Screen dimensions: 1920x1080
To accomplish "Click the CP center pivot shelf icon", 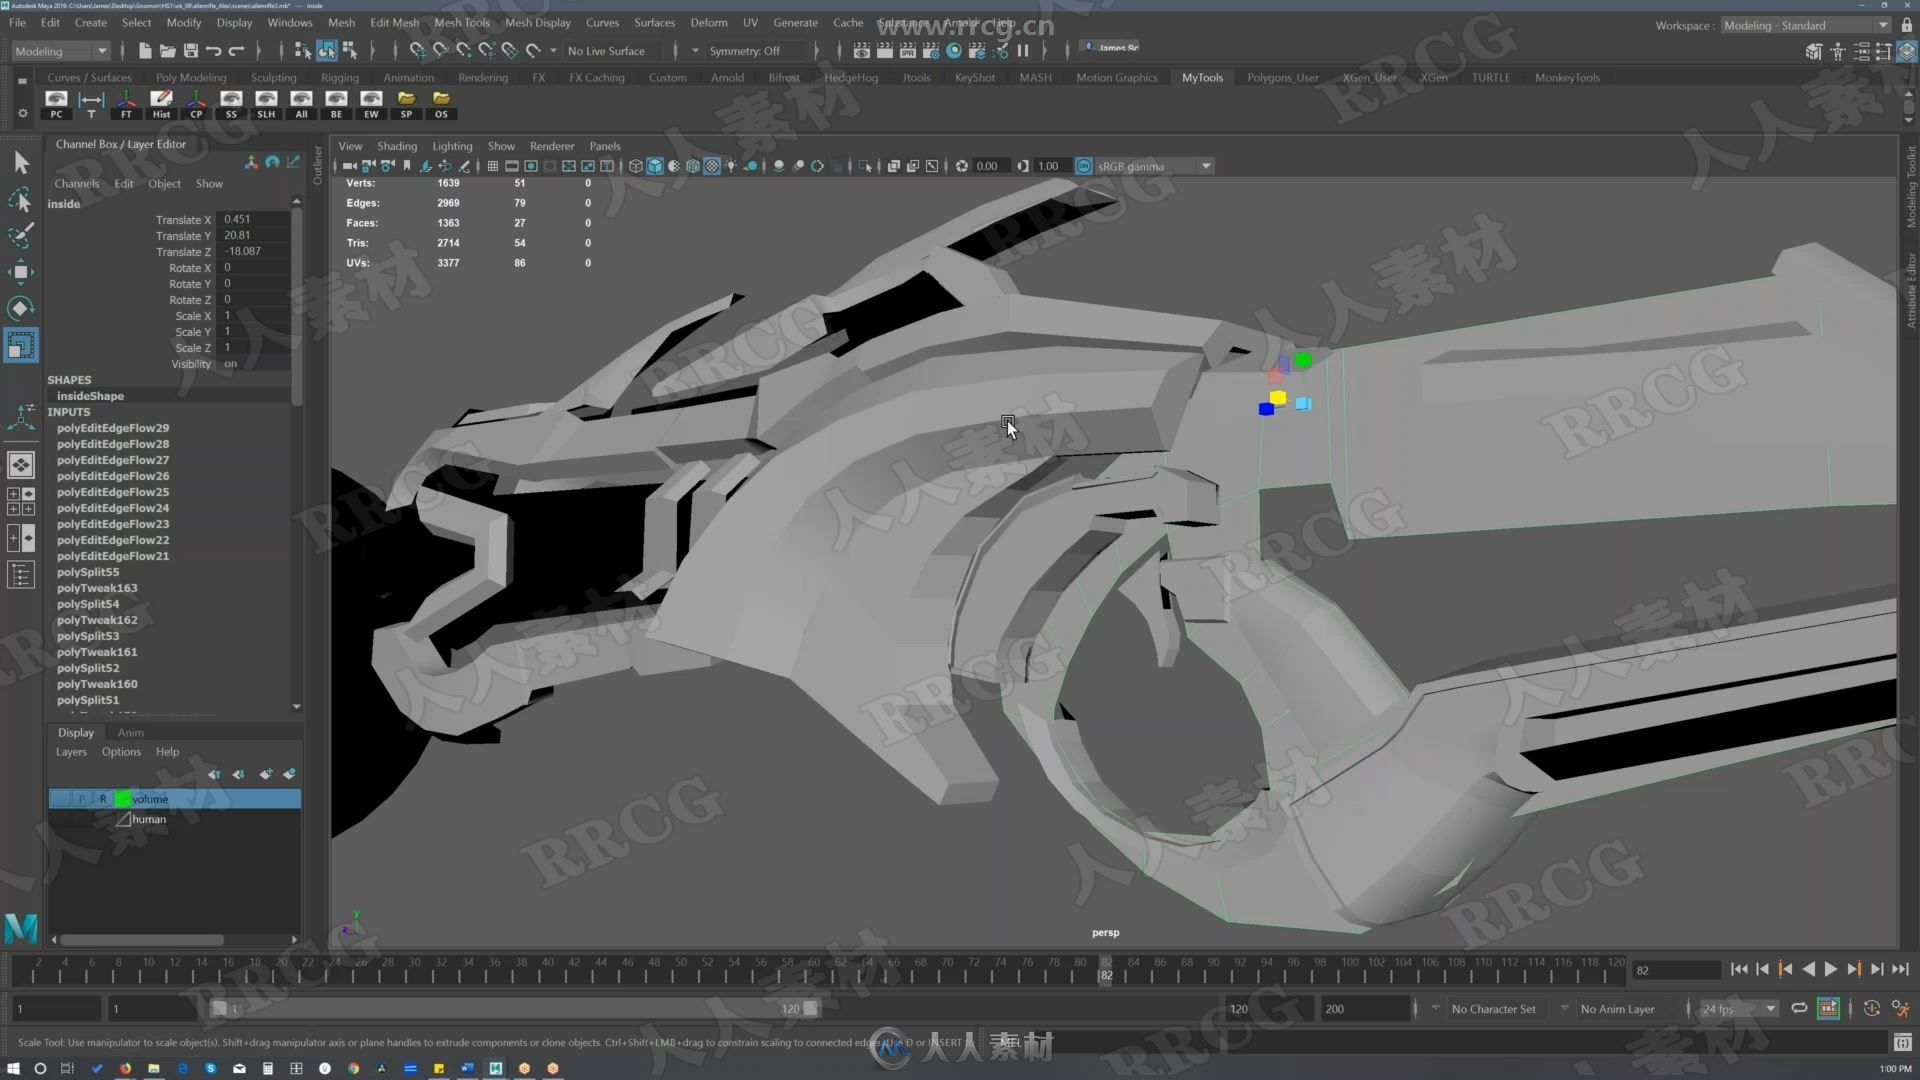I will (x=196, y=103).
